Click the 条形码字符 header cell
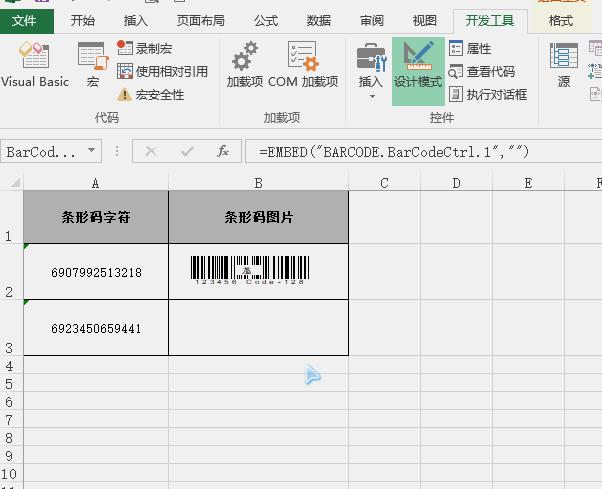The height and width of the screenshot is (489, 602). click(96, 217)
